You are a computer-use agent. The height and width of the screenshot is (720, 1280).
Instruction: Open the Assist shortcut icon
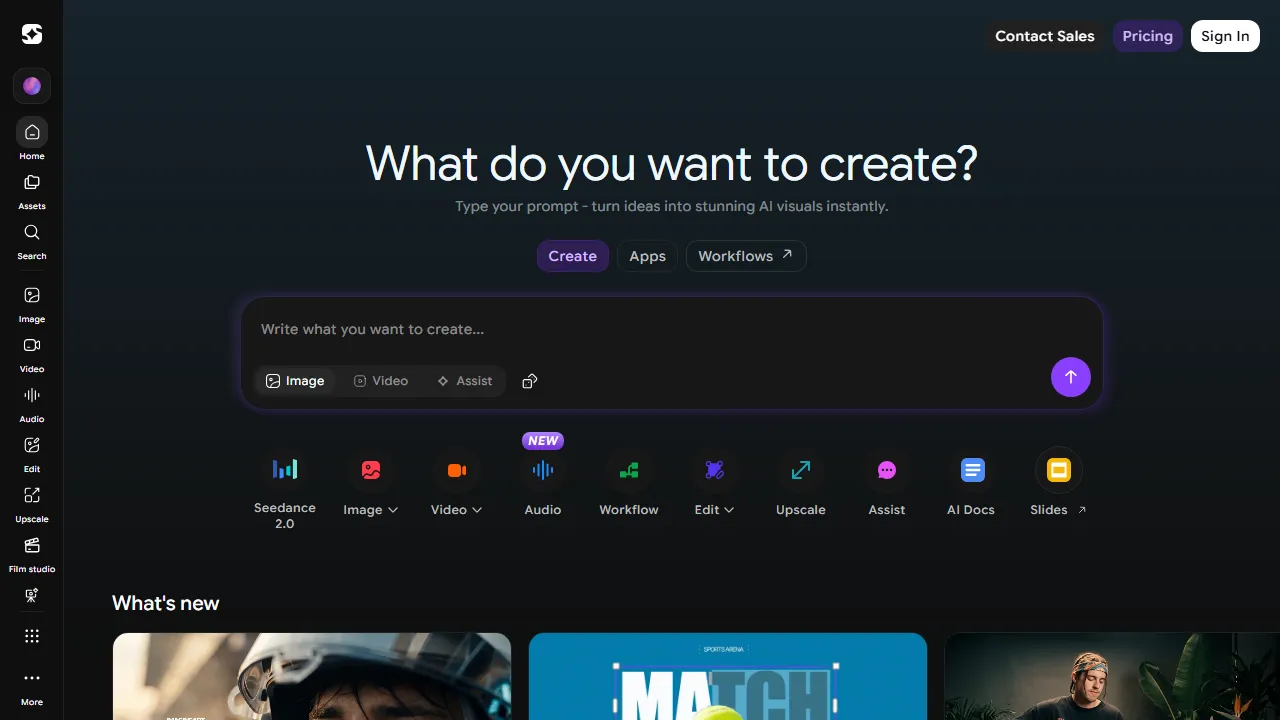(x=887, y=470)
